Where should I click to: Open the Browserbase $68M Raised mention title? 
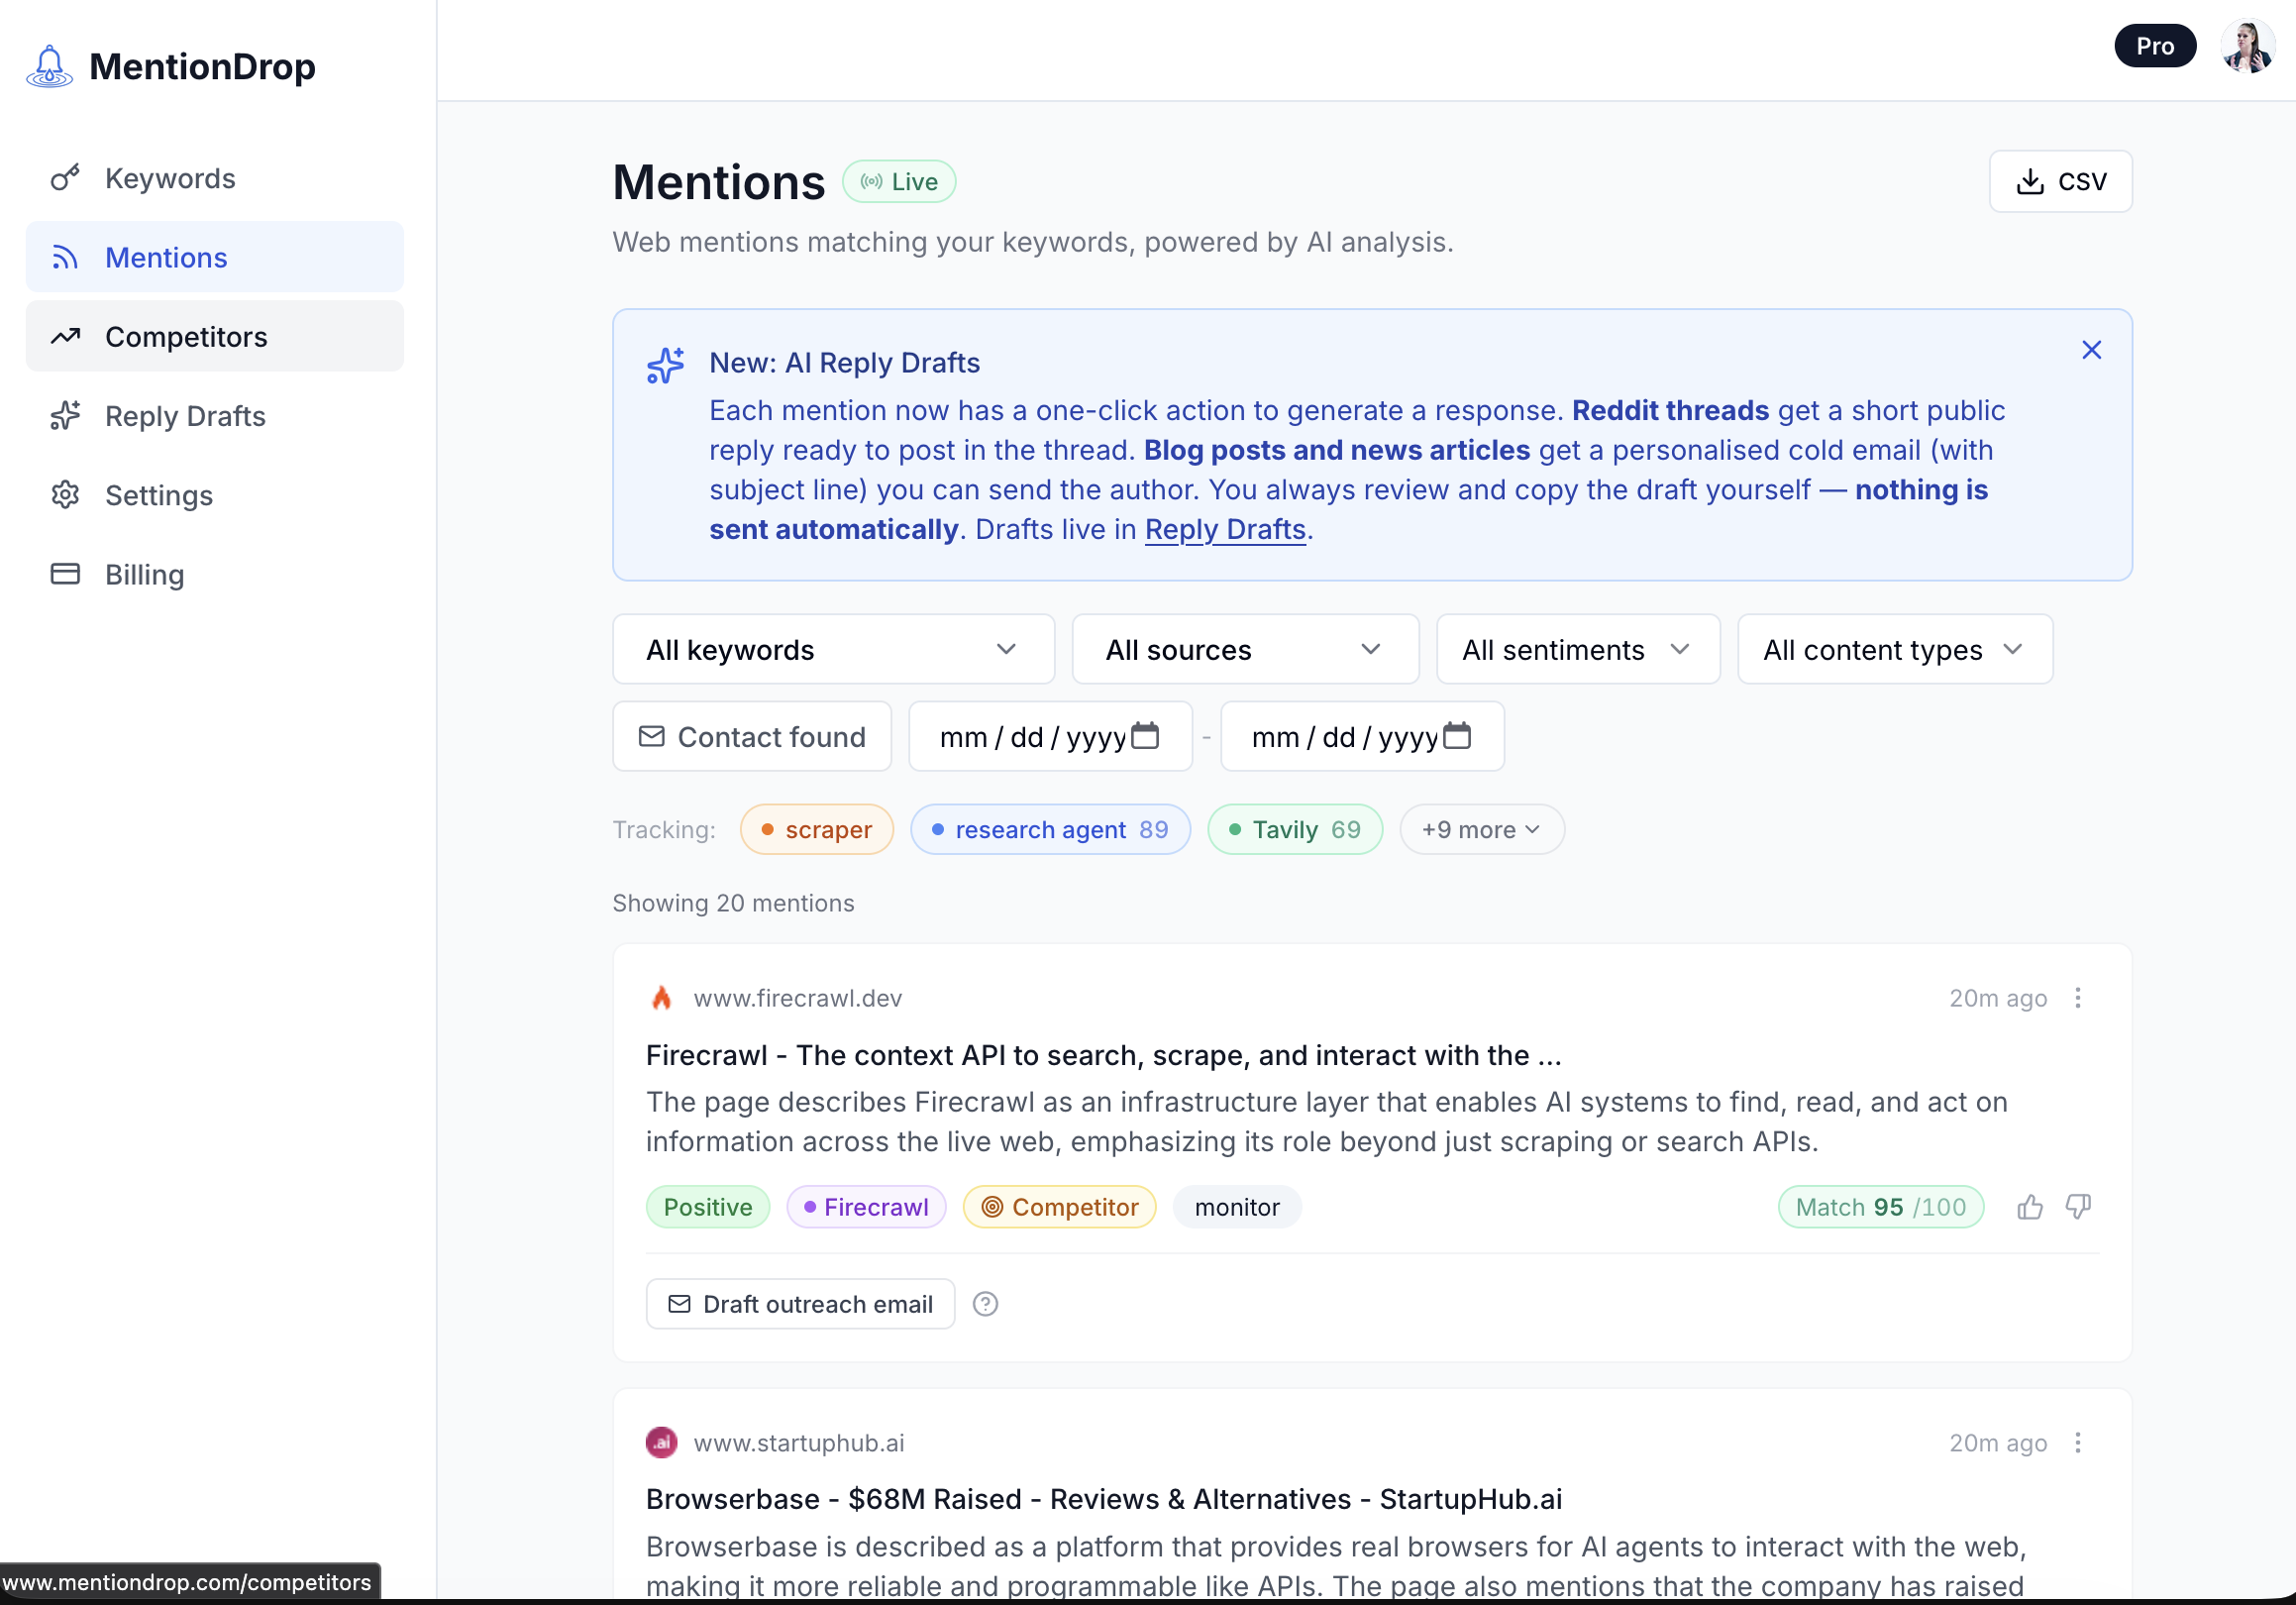(x=1103, y=1498)
